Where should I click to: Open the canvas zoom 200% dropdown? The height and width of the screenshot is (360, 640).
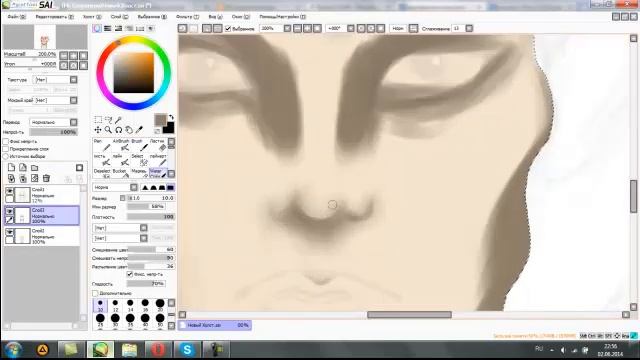coord(287,28)
